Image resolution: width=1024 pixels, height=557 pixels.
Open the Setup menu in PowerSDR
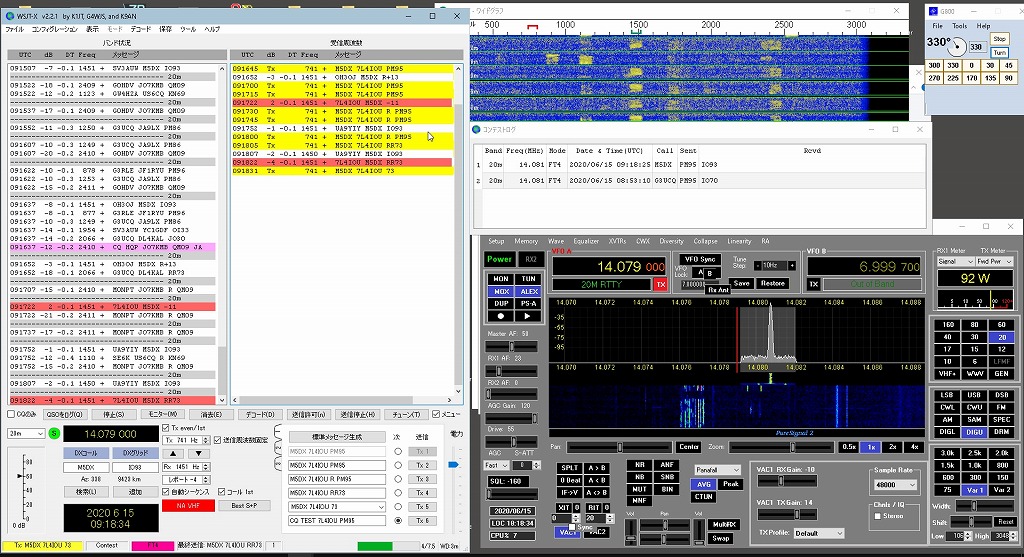[496, 241]
